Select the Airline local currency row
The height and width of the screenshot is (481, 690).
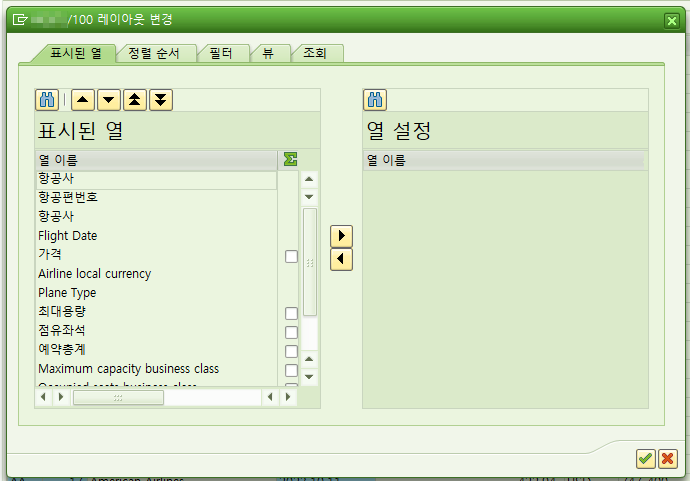[156, 273]
